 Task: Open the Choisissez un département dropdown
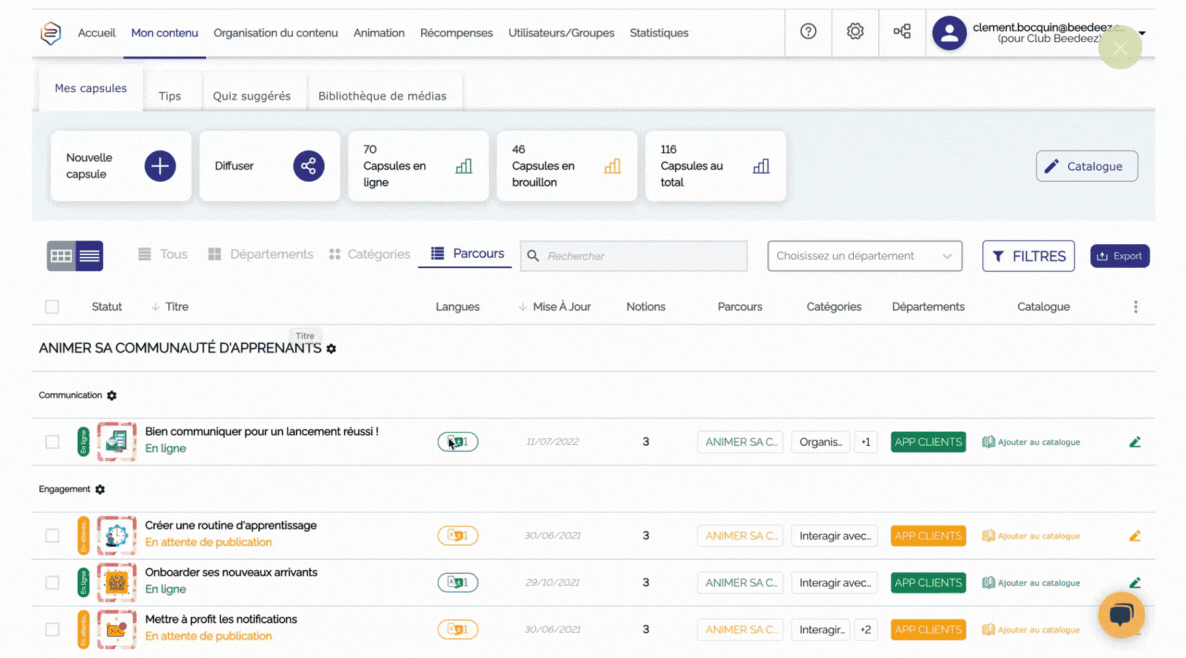pos(864,256)
